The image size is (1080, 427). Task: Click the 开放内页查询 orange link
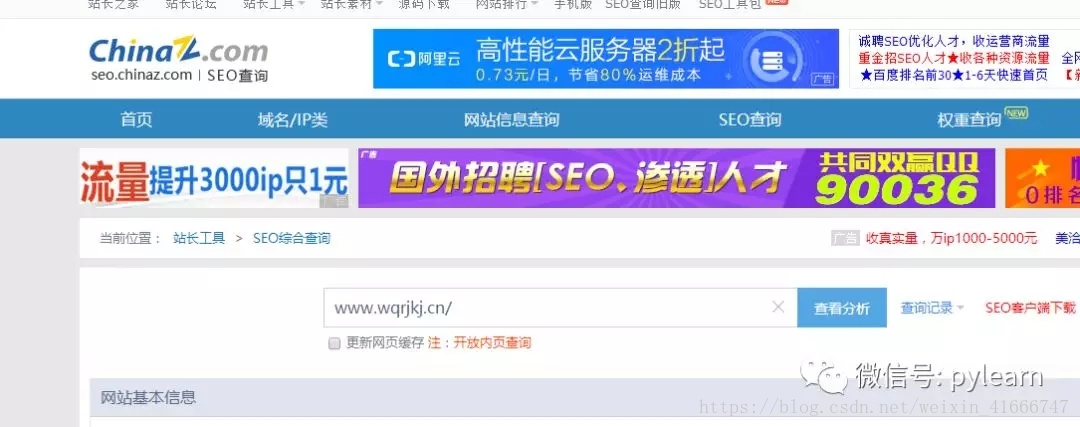pos(492,343)
